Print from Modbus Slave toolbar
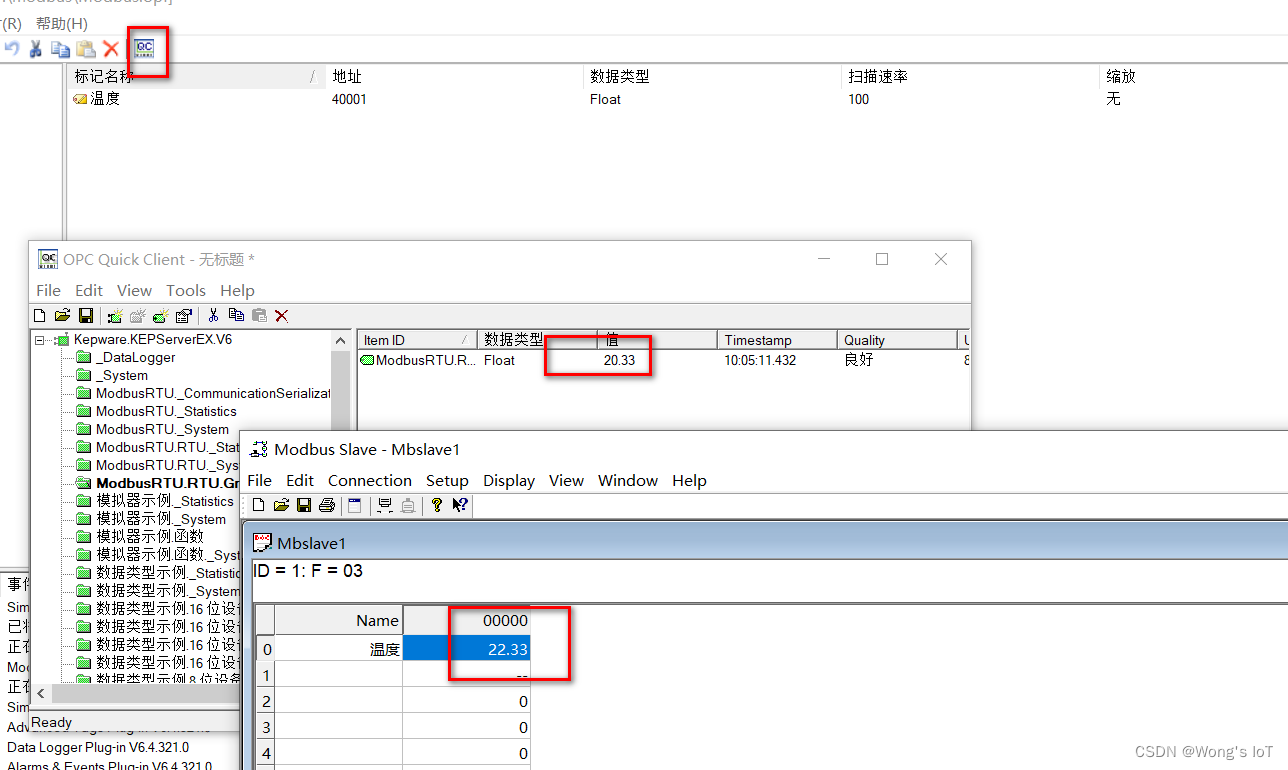Screen dimensions: 1288x770 327,505
